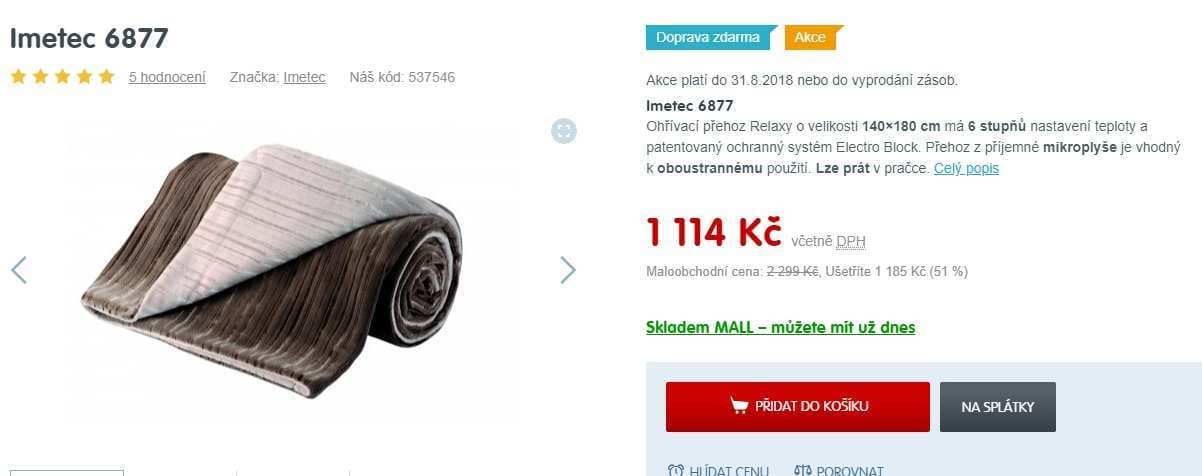This screenshot has height=476, width=1202.
Task: Click the shopping cart icon on red button
Action: [x=739, y=406]
